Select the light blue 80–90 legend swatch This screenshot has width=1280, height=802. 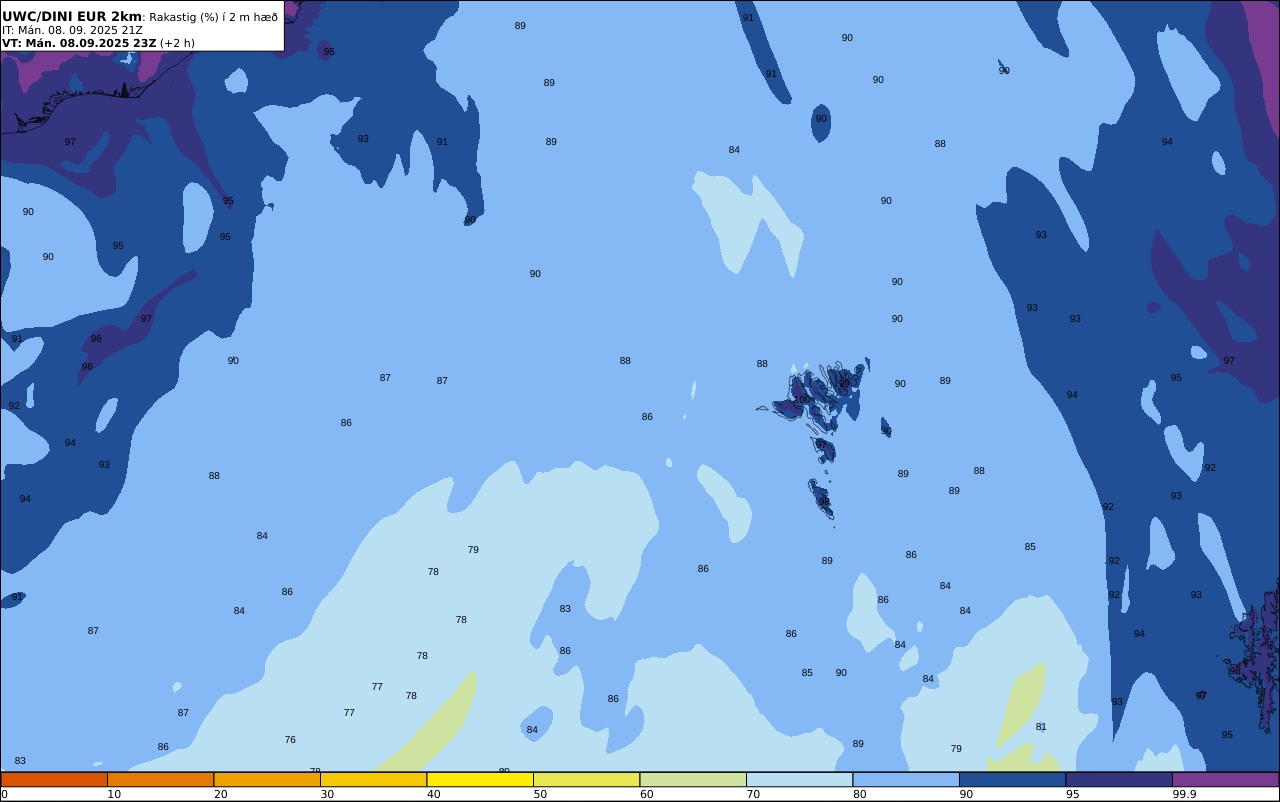click(906, 779)
